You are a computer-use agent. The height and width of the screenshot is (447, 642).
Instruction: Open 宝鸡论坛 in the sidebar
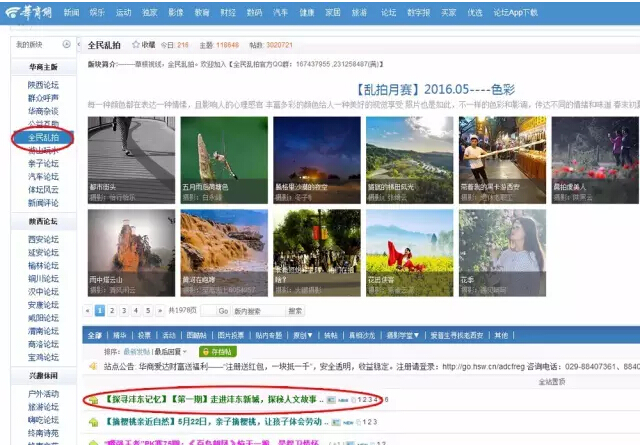click(x=43, y=357)
